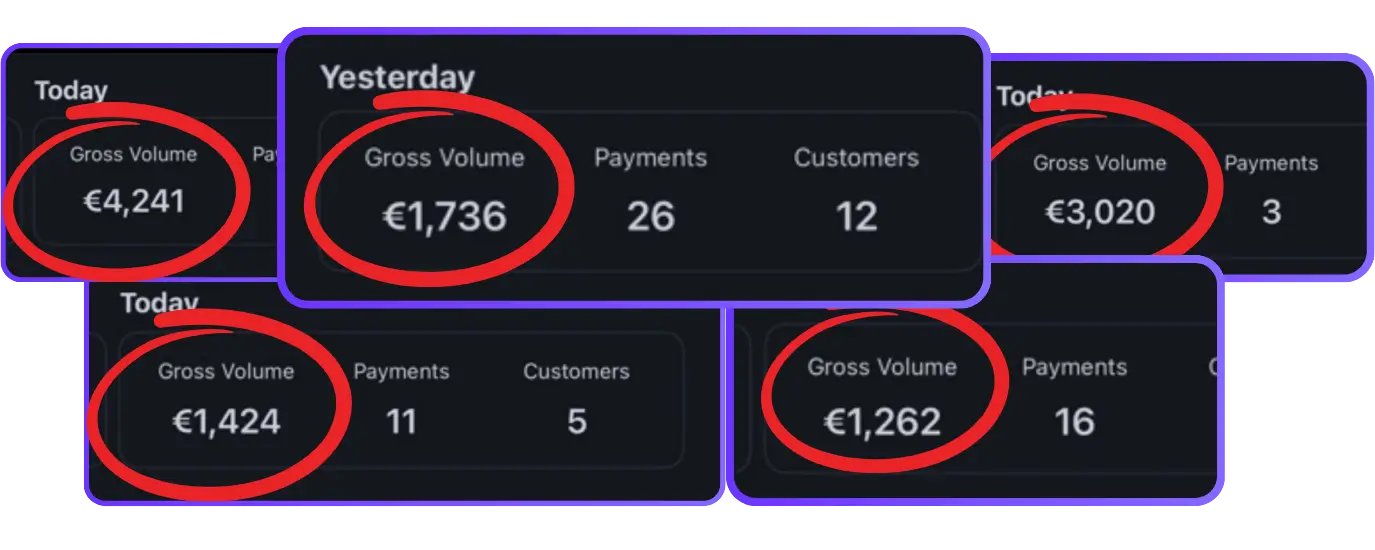
Task: Click the €4,241 gross volume figure
Action: tap(133, 202)
